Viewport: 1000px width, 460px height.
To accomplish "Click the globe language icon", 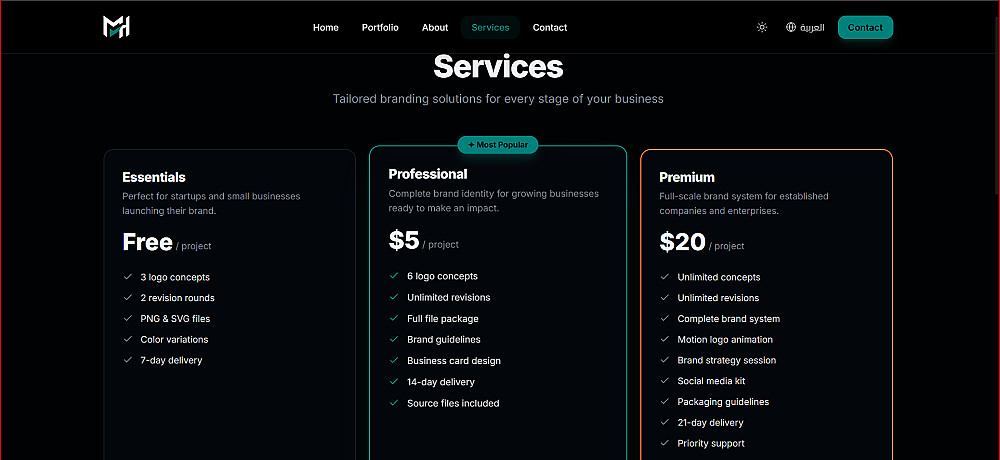I will pyautogui.click(x=791, y=27).
